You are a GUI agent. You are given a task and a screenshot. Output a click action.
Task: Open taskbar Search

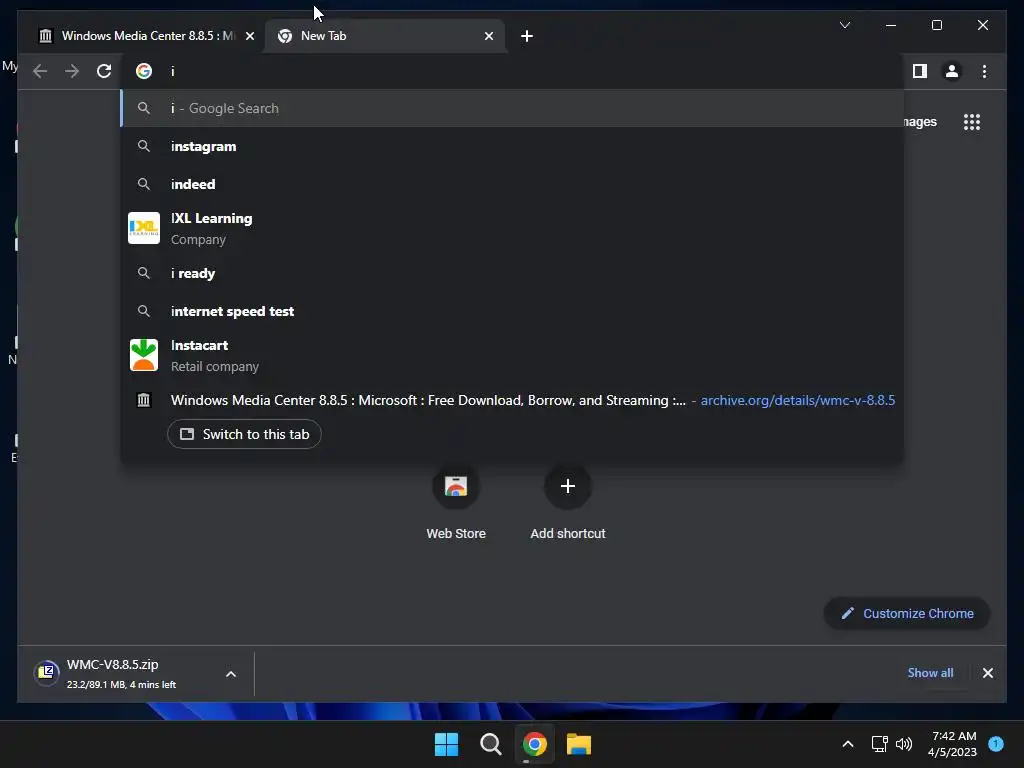[490, 744]
